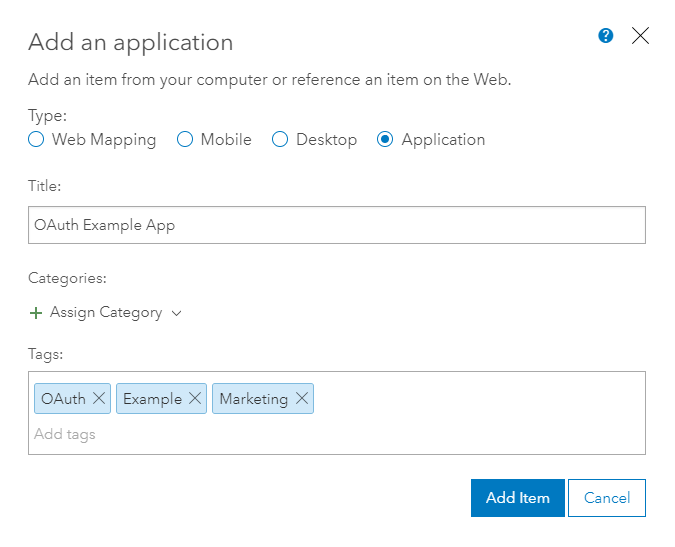Expand the Assign Category dropdown
Screen dimensions: 675x547
[x=106, y=313]
